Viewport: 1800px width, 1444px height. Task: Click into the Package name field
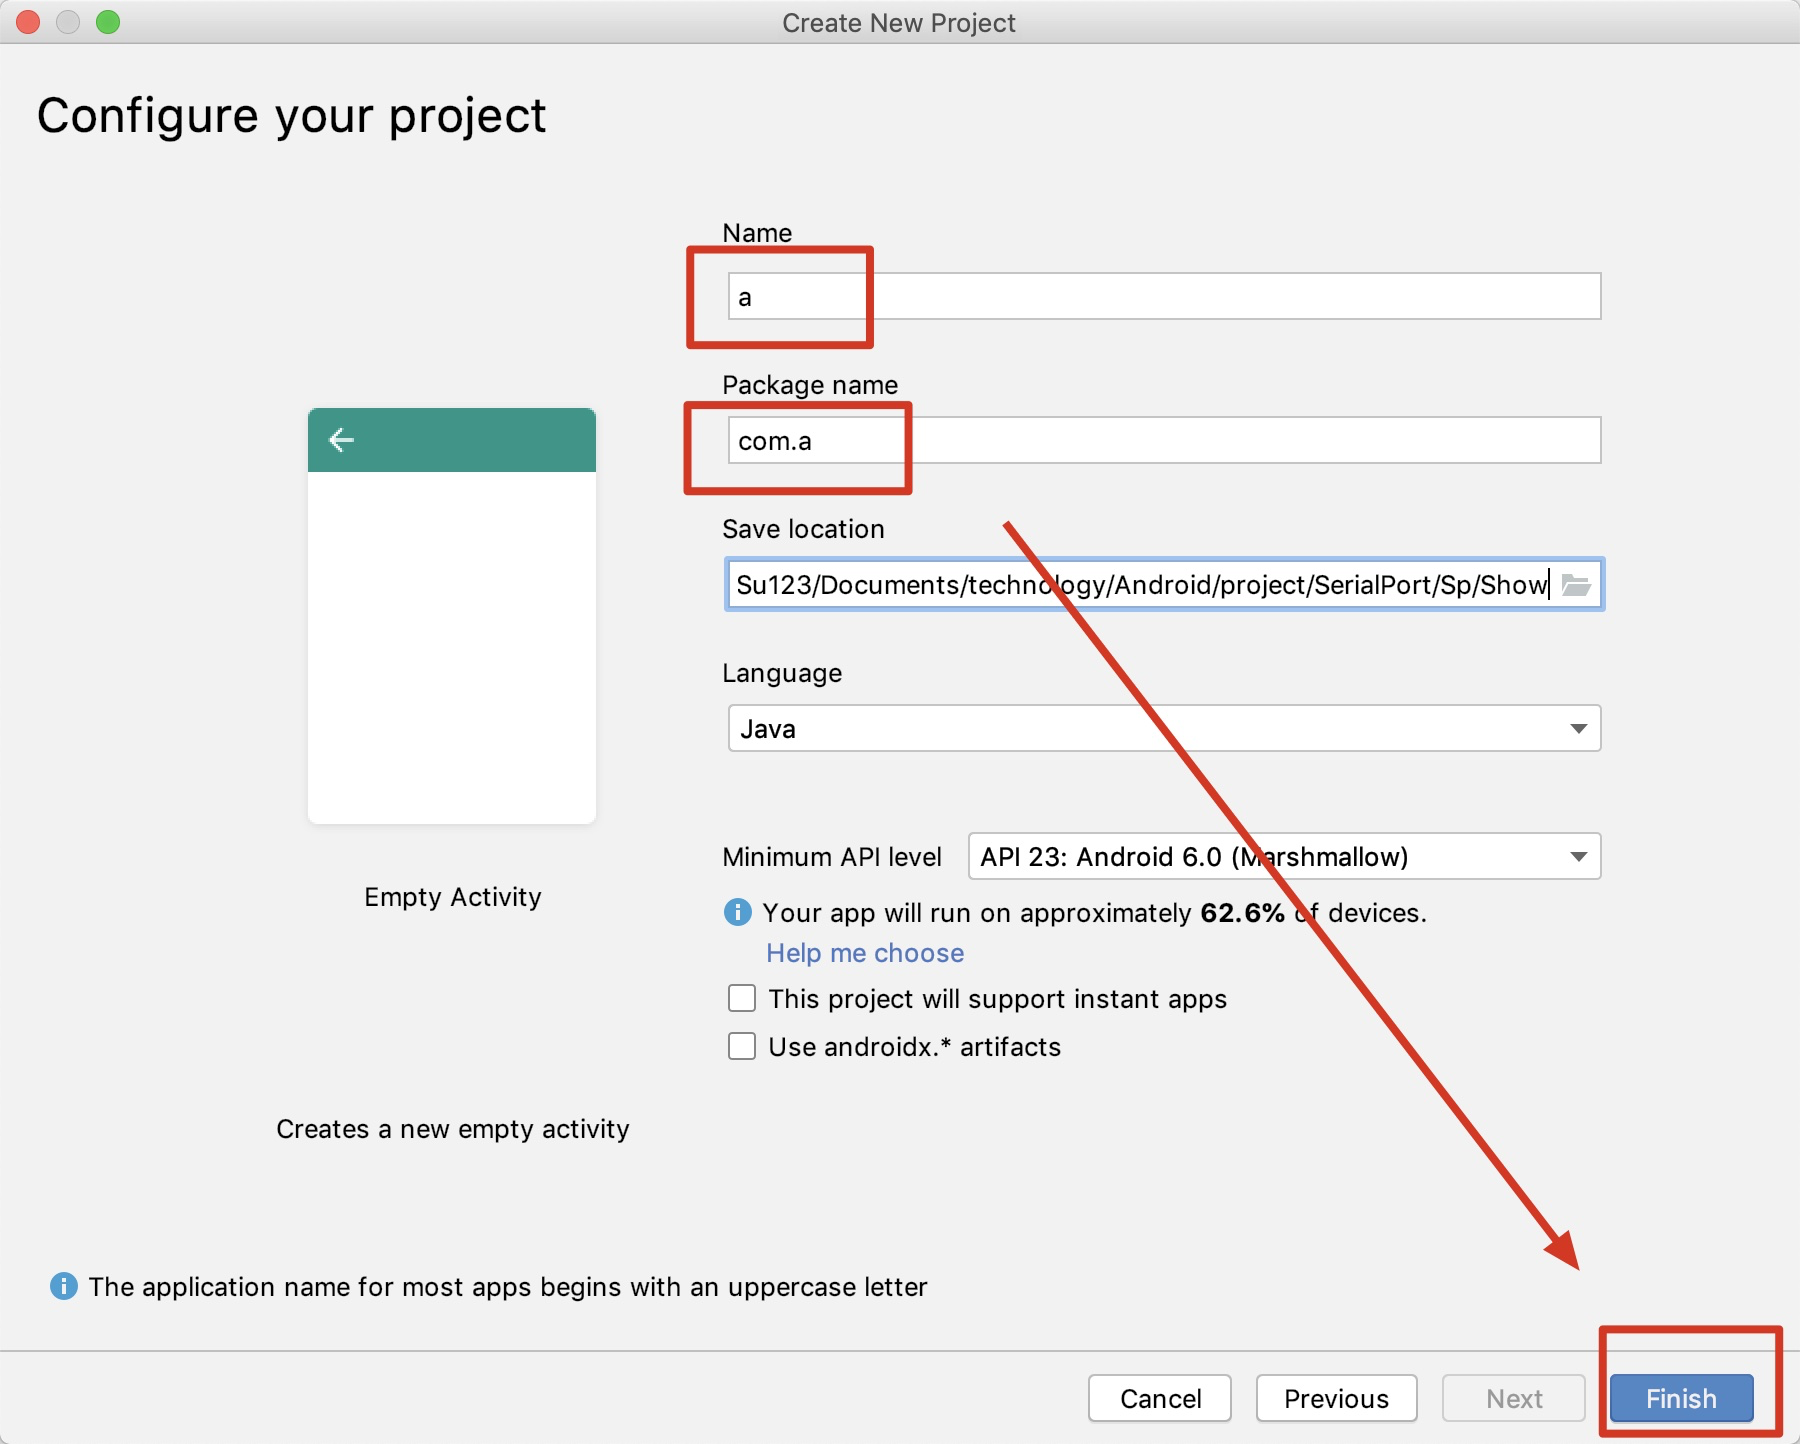(1164, 440)
